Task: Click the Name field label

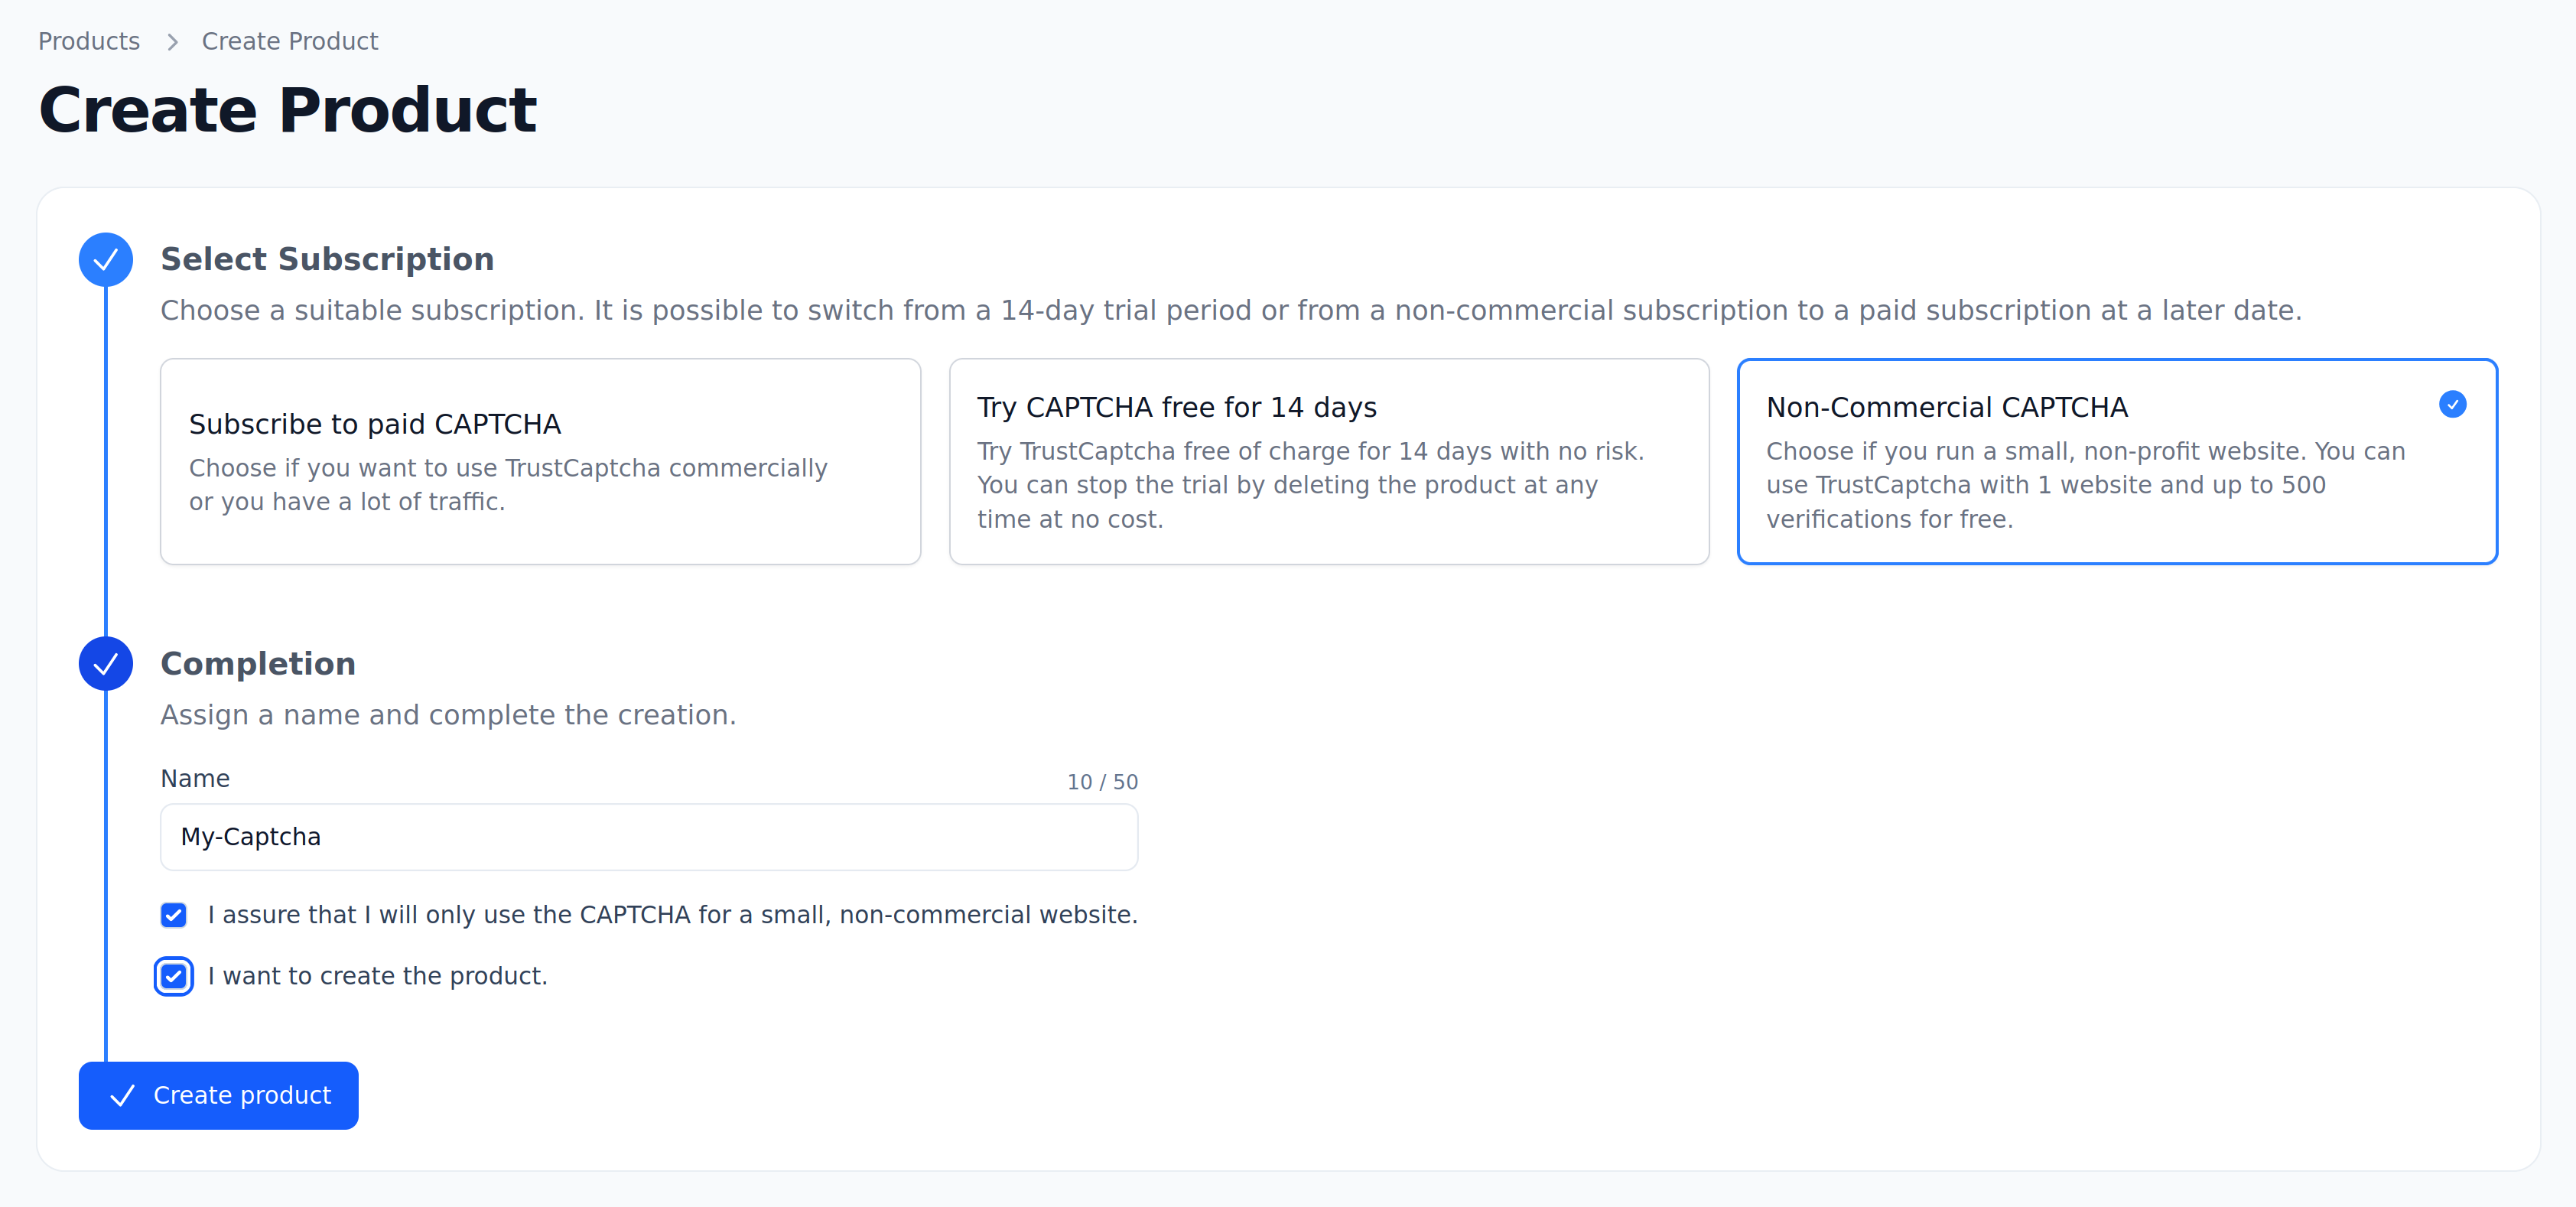Action: click(x=195, y=779)
